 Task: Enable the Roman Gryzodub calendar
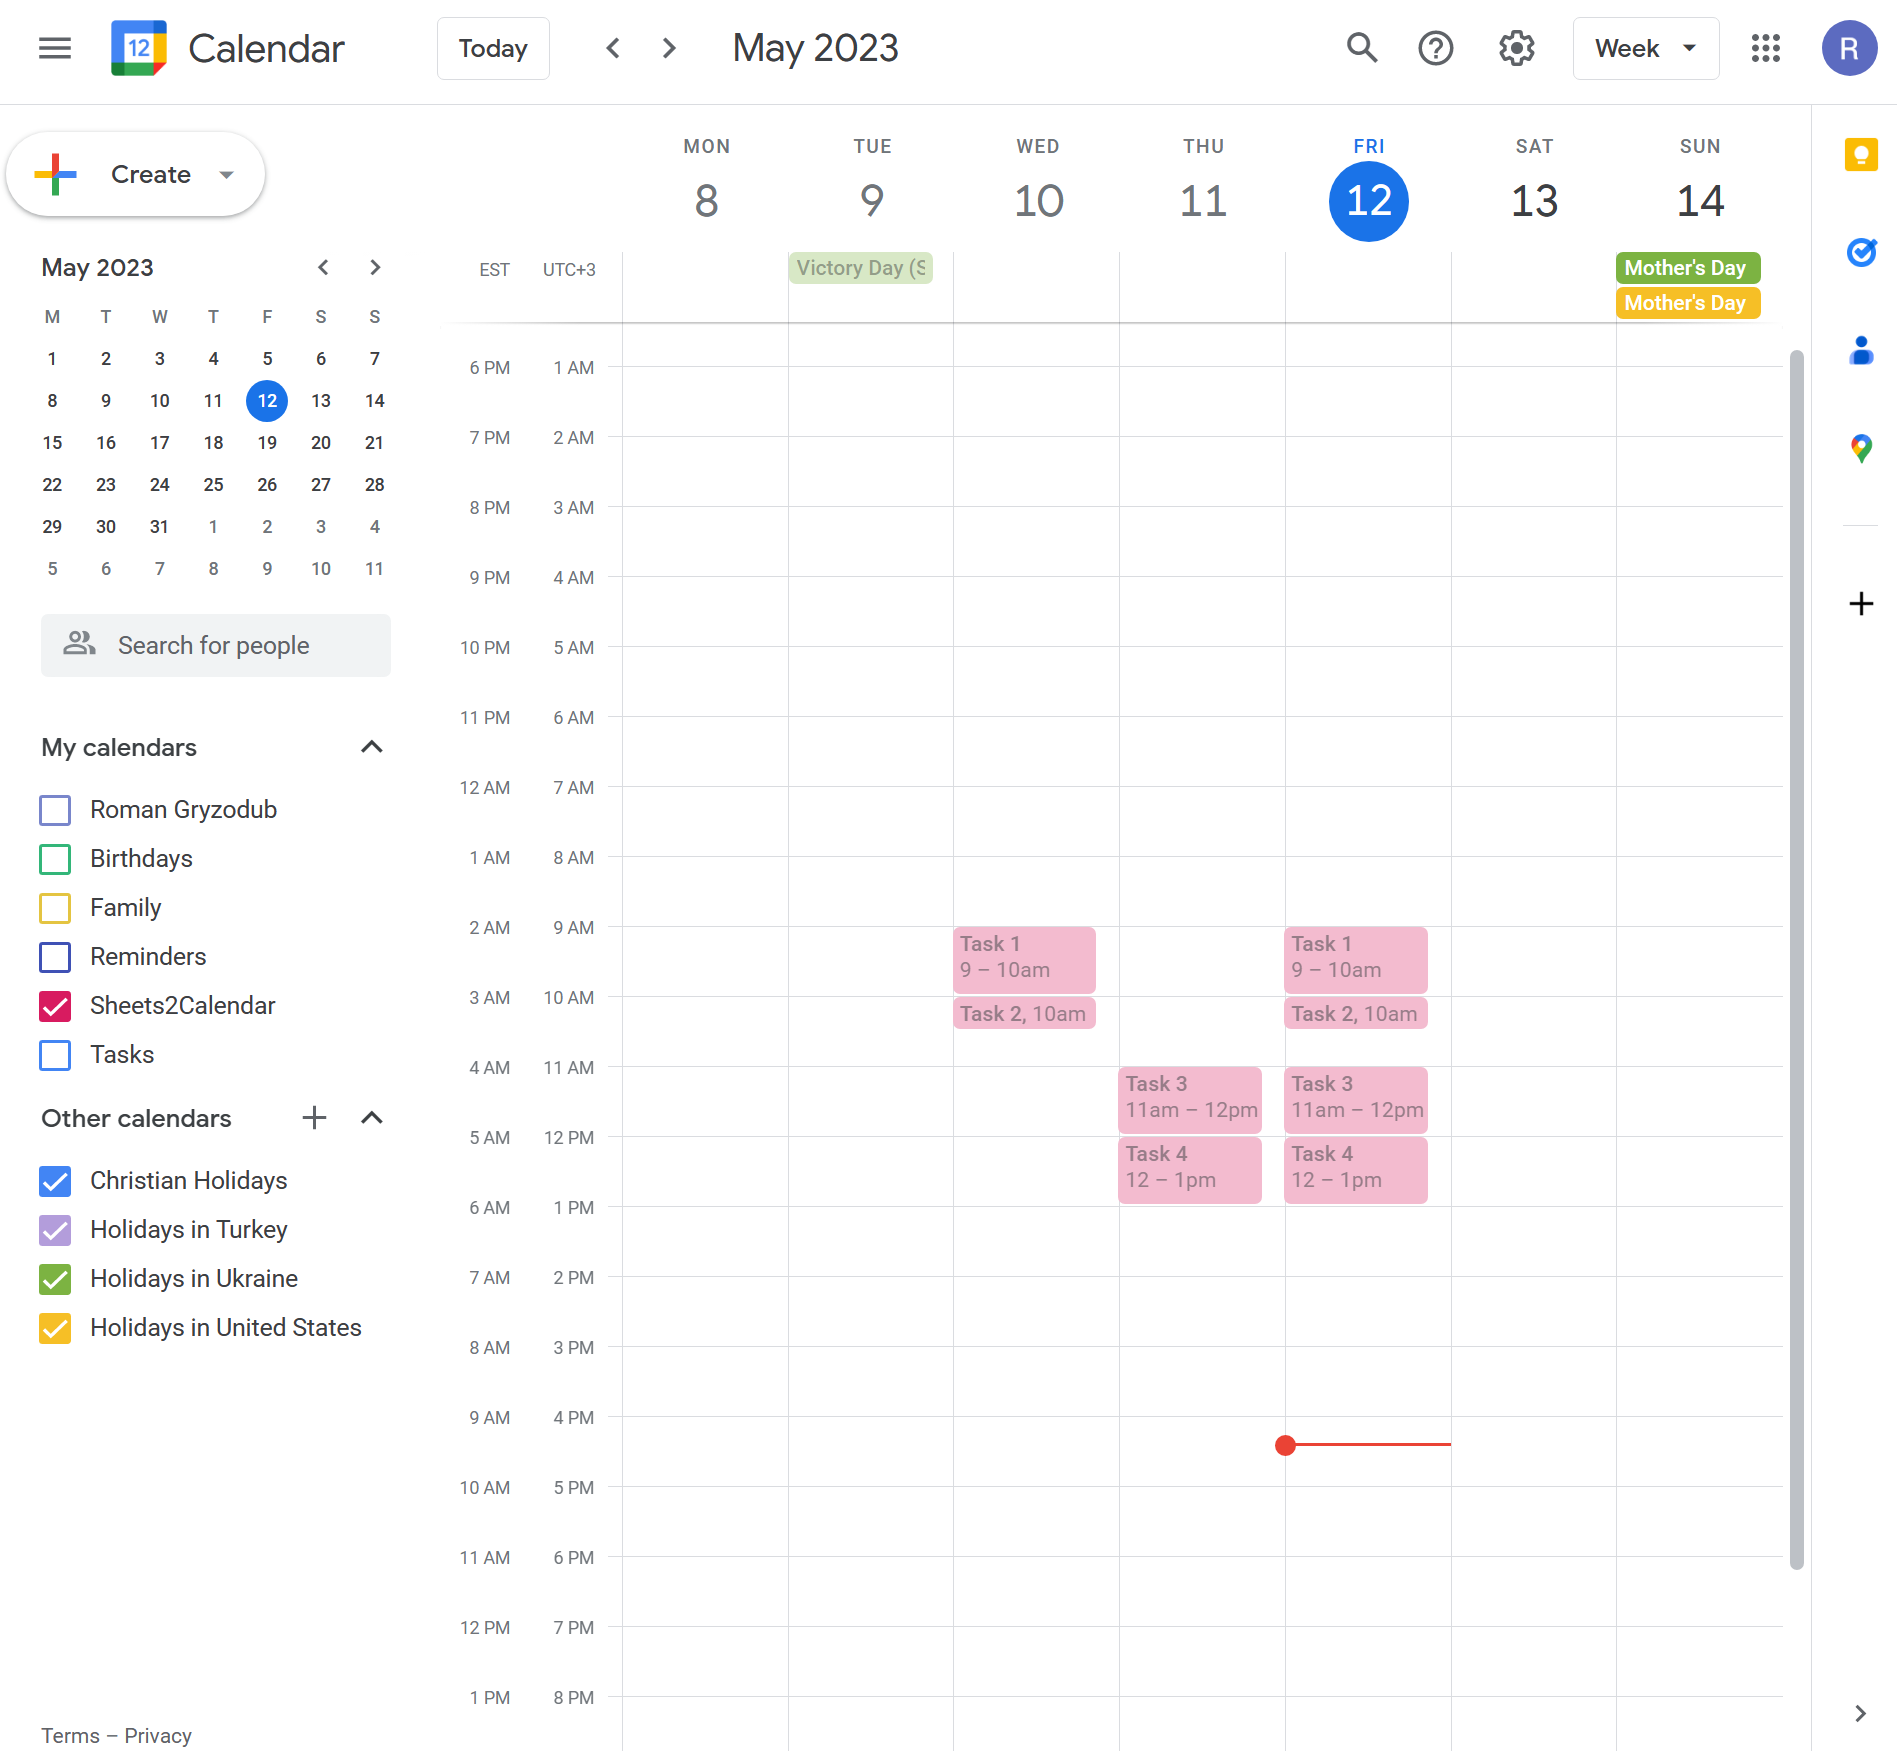click(x=55, y=810)
